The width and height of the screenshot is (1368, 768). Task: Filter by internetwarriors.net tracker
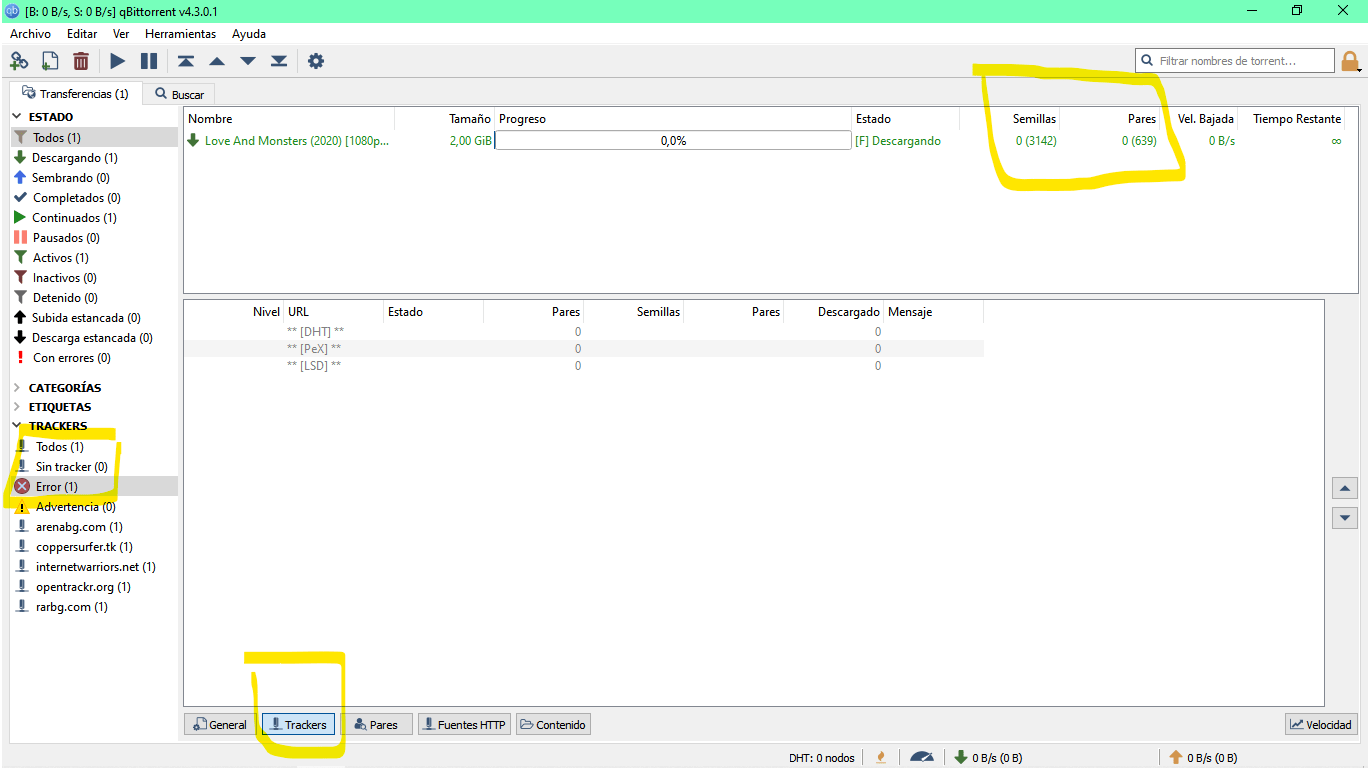(x=94, y=567)
